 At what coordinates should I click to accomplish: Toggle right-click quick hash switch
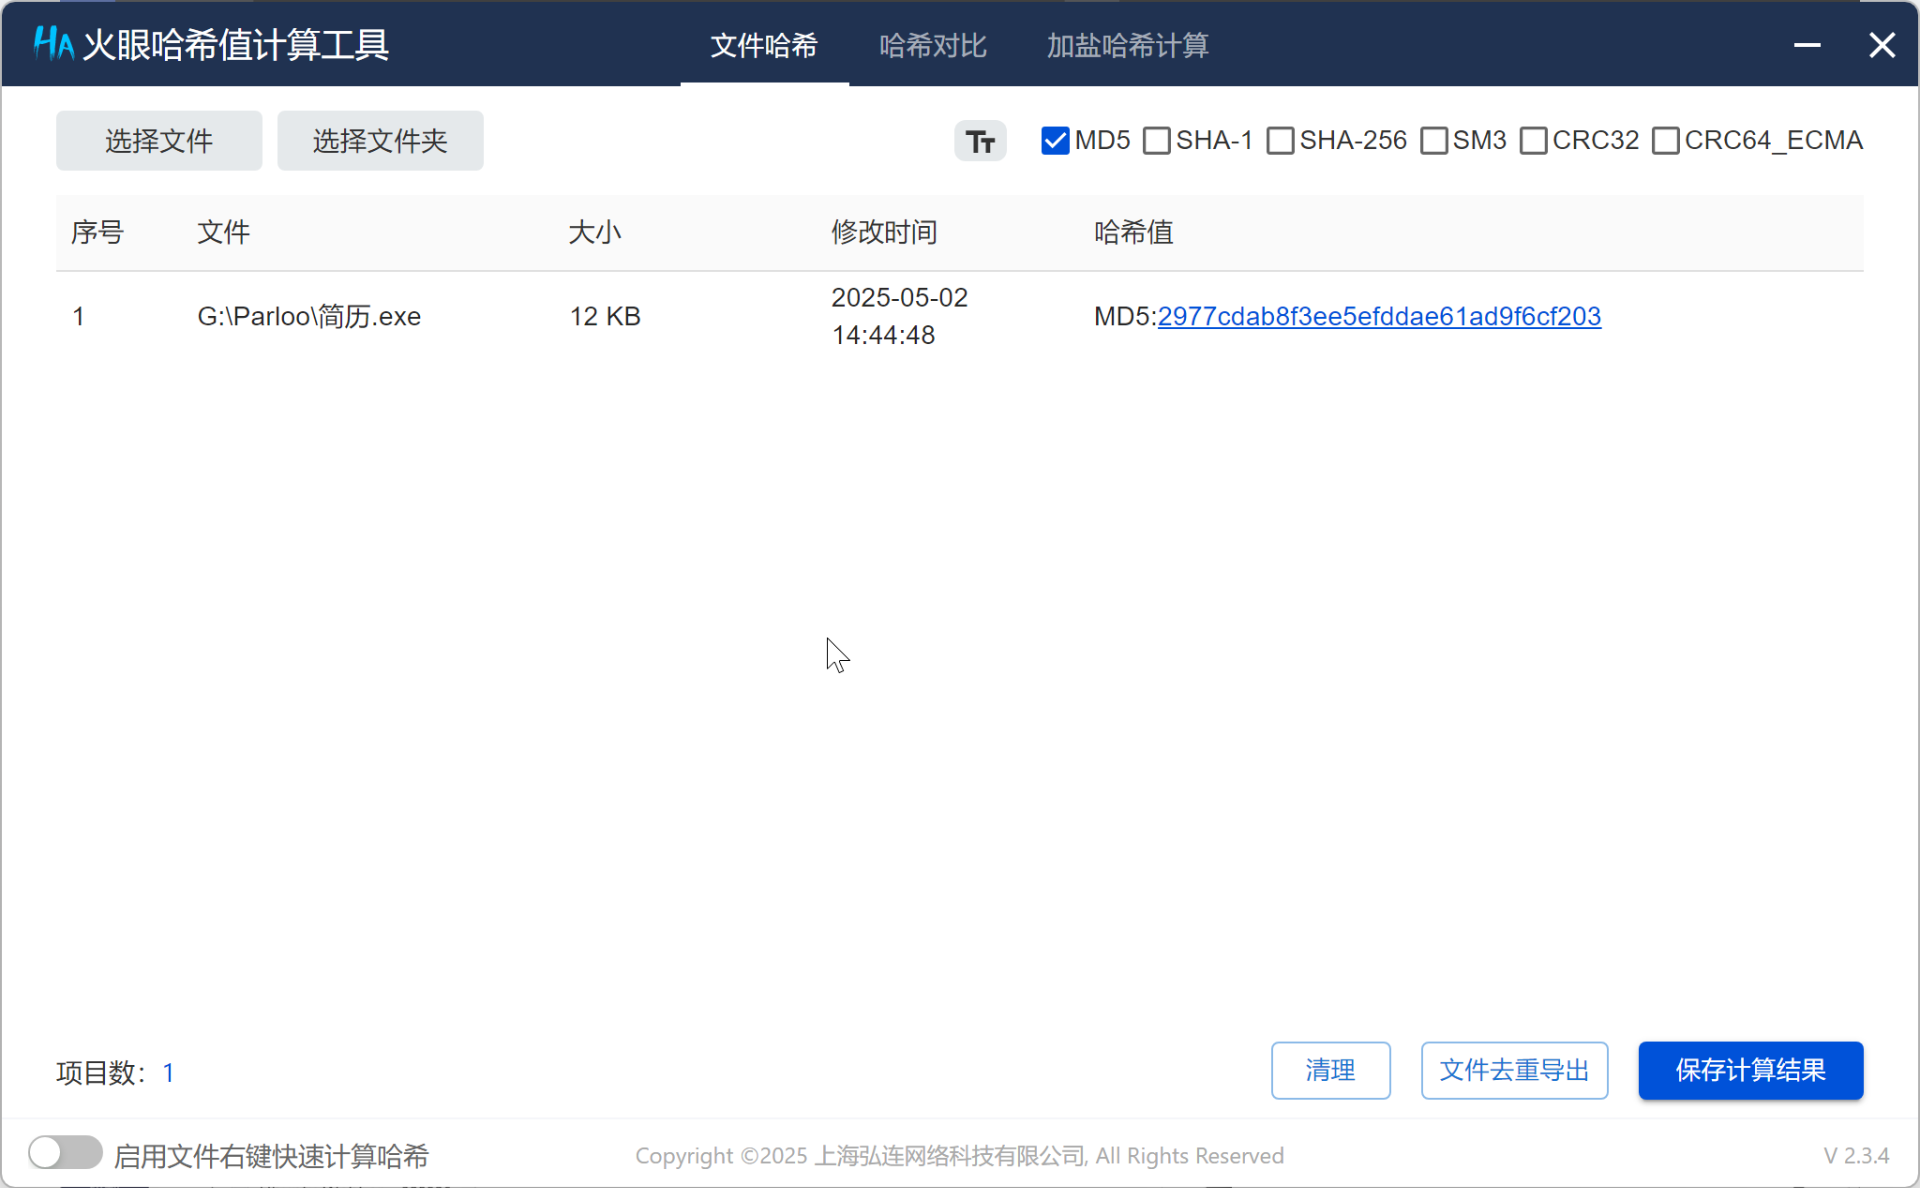[x=65, y=1152]
